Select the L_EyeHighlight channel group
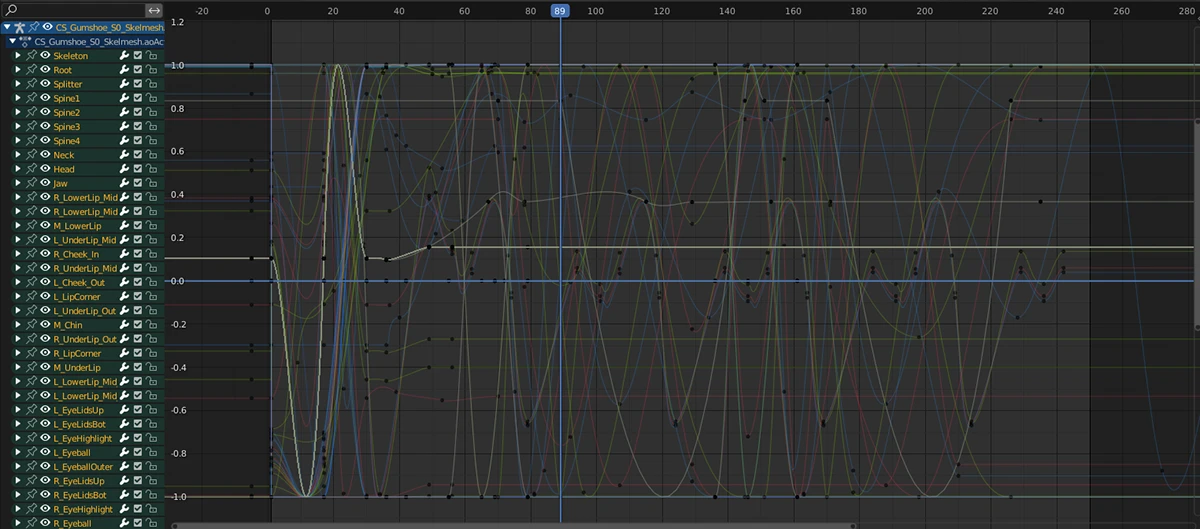This screenshot has height=529, width=1200. [78, 439]
